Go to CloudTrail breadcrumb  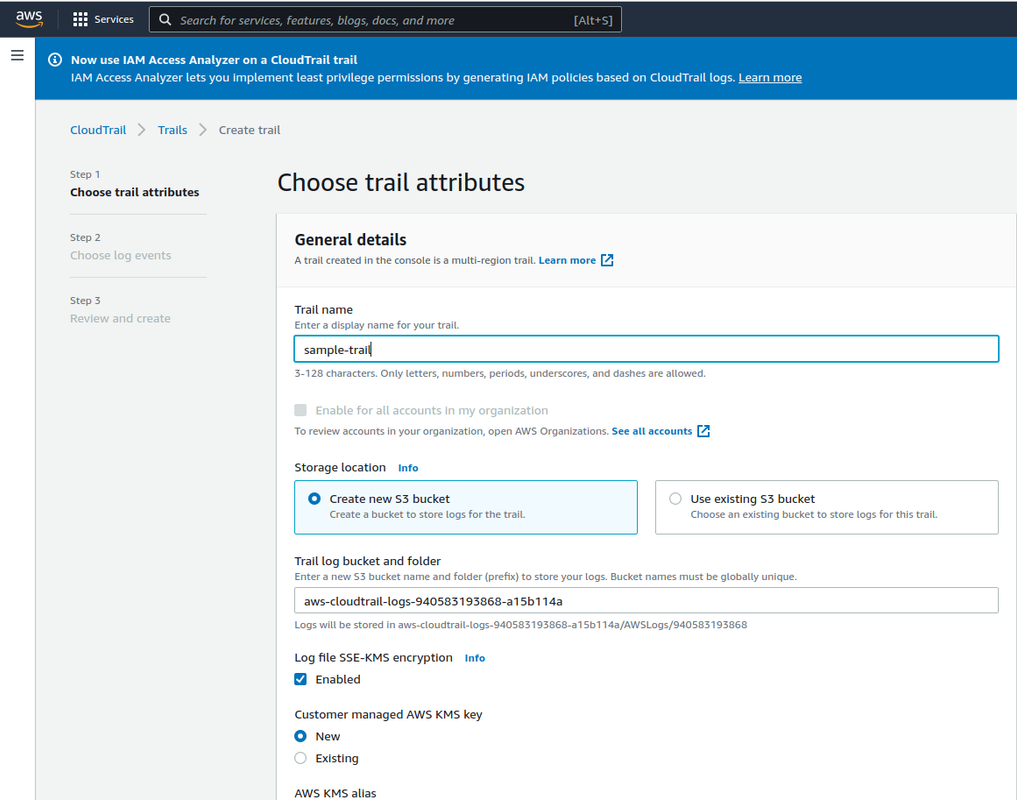(x=98, y=130)
